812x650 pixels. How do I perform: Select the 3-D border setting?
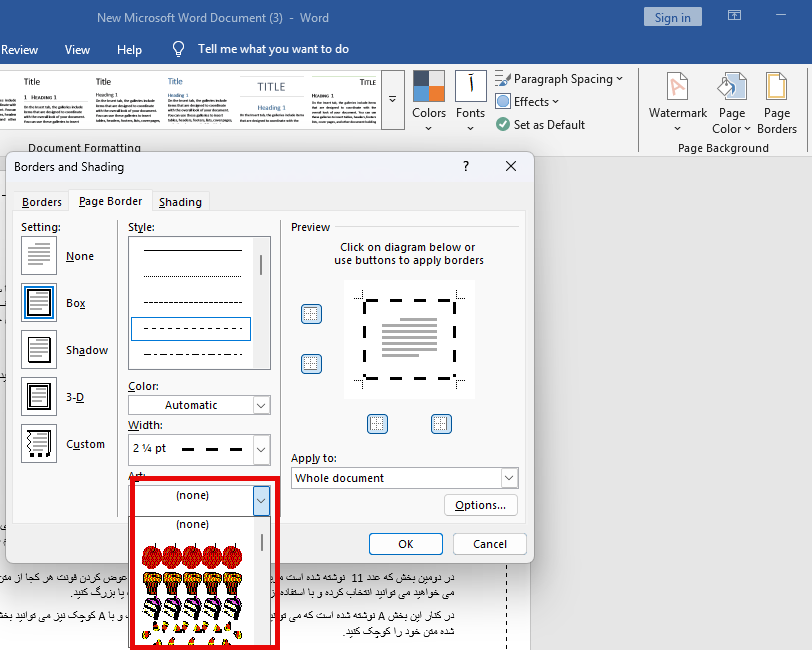pos(39,397)
